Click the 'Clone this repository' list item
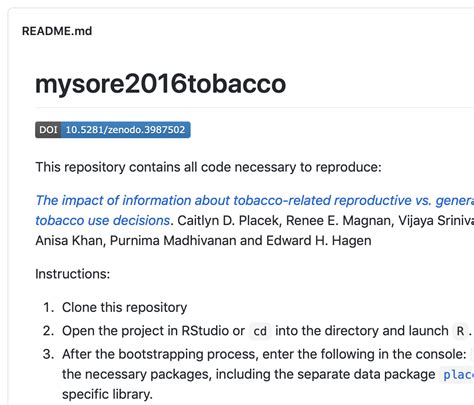The width and height of the screenshot is (474, 405). click(x=124, y=307)
